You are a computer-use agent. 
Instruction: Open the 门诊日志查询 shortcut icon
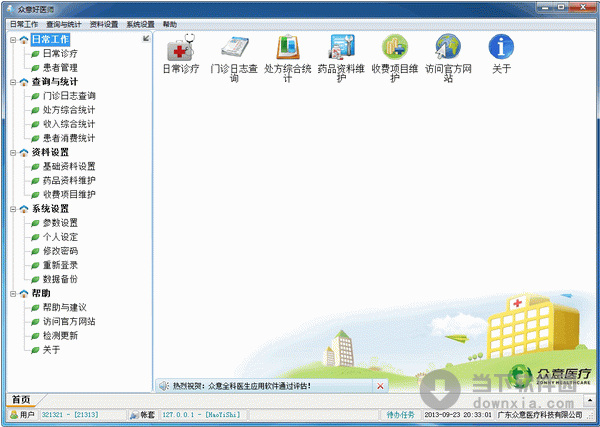coord(234,47)
